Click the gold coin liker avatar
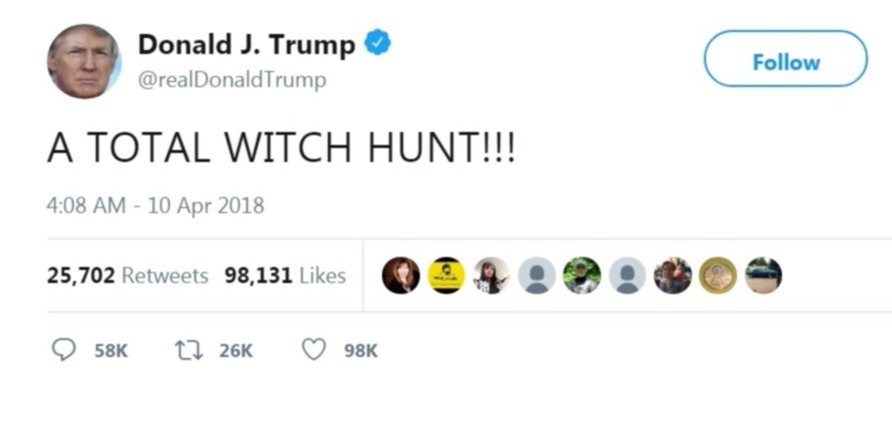 718,275
